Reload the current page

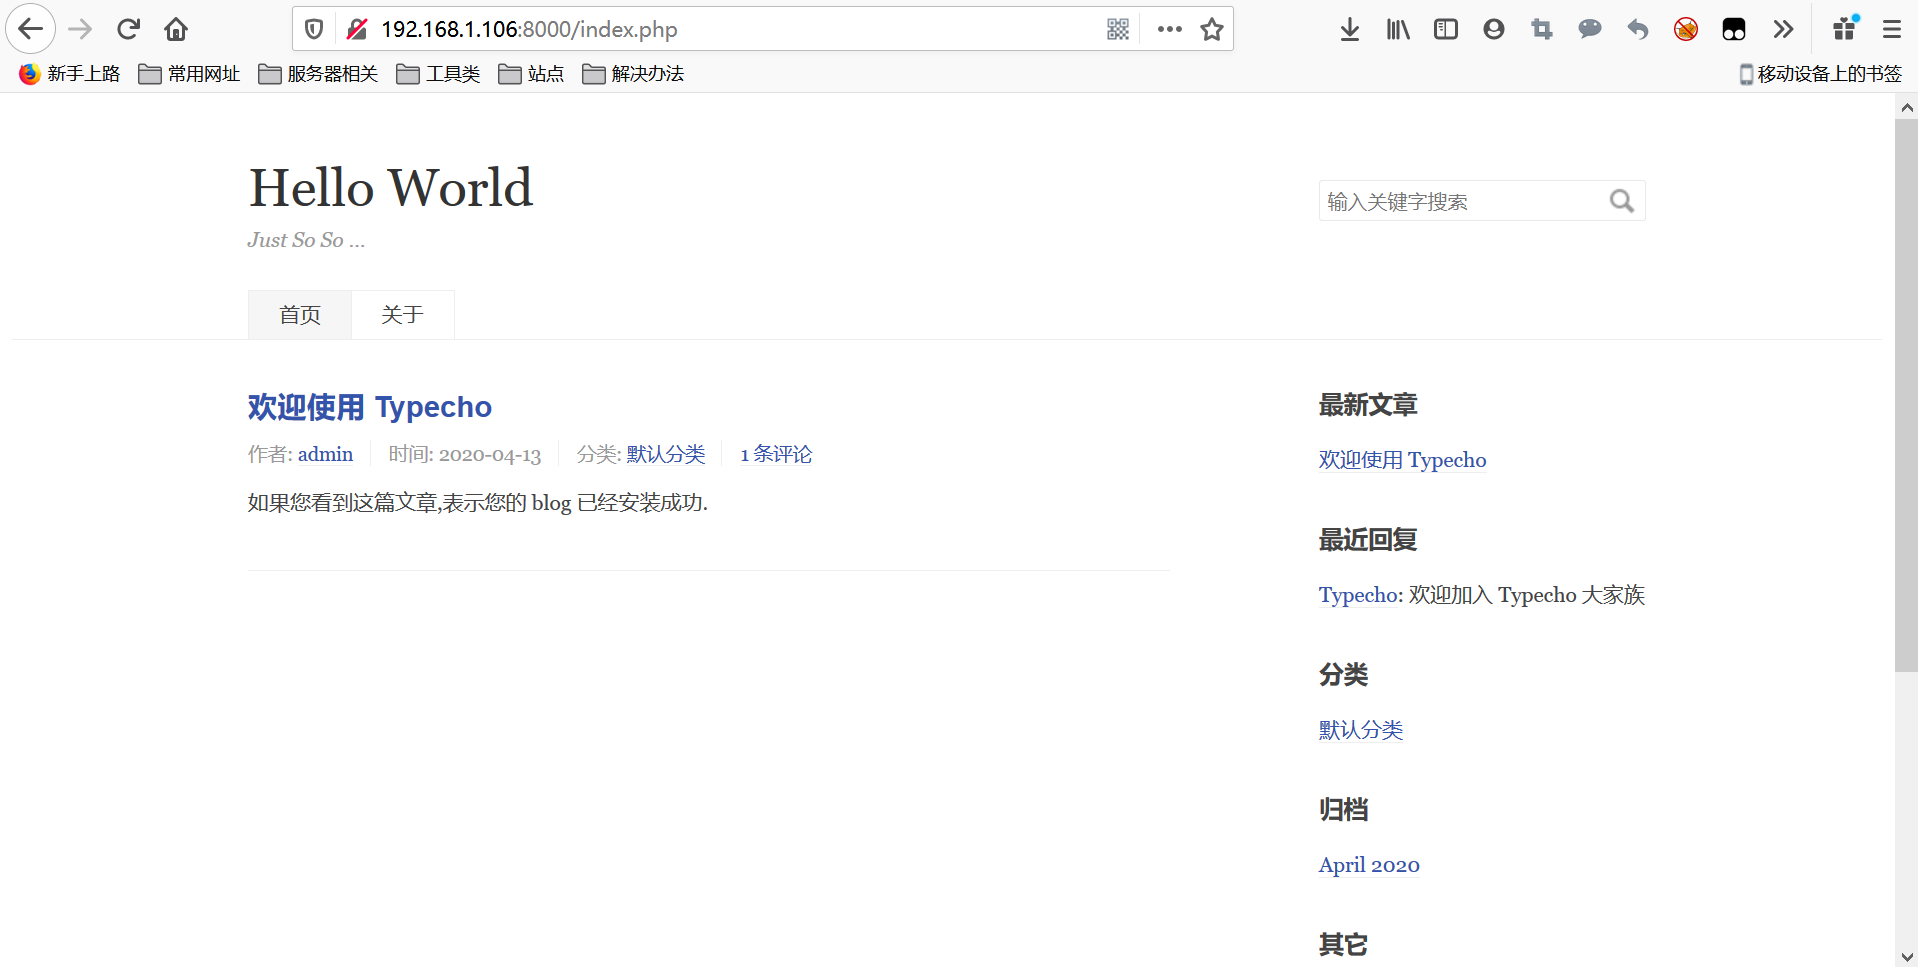click(x=128, y=29)
